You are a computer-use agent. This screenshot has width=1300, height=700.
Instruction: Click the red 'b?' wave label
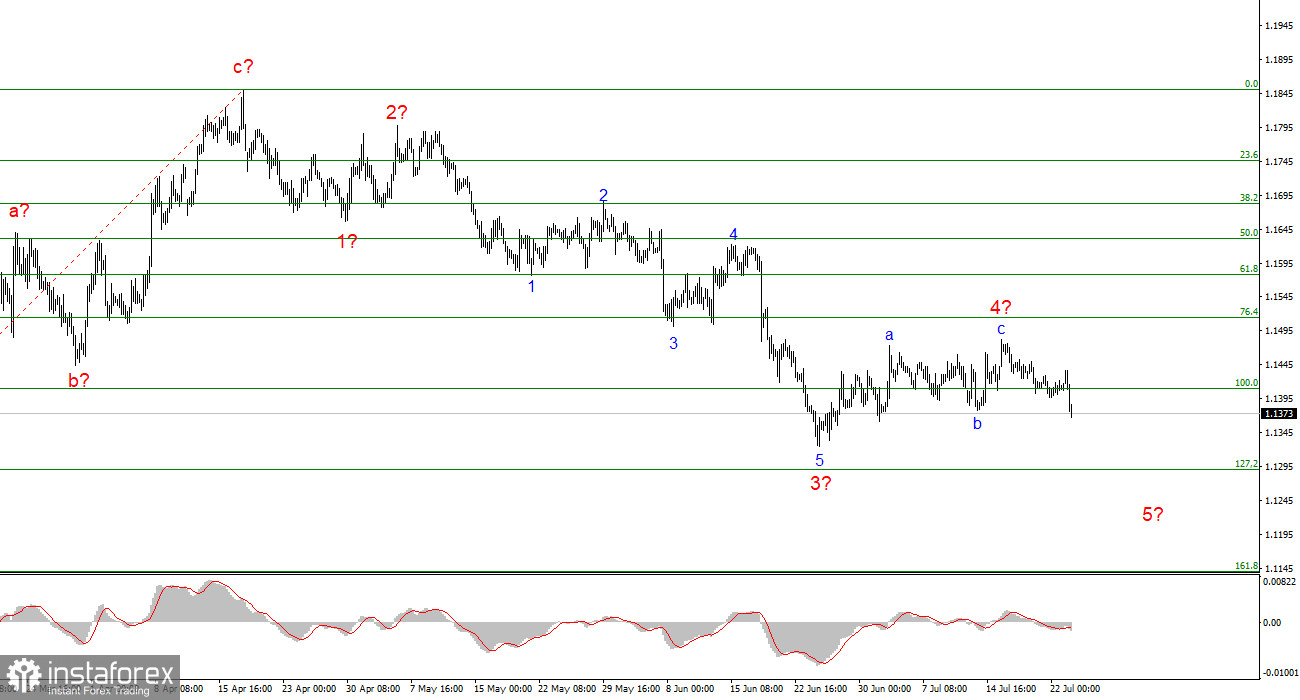click(x=79, y=379)
